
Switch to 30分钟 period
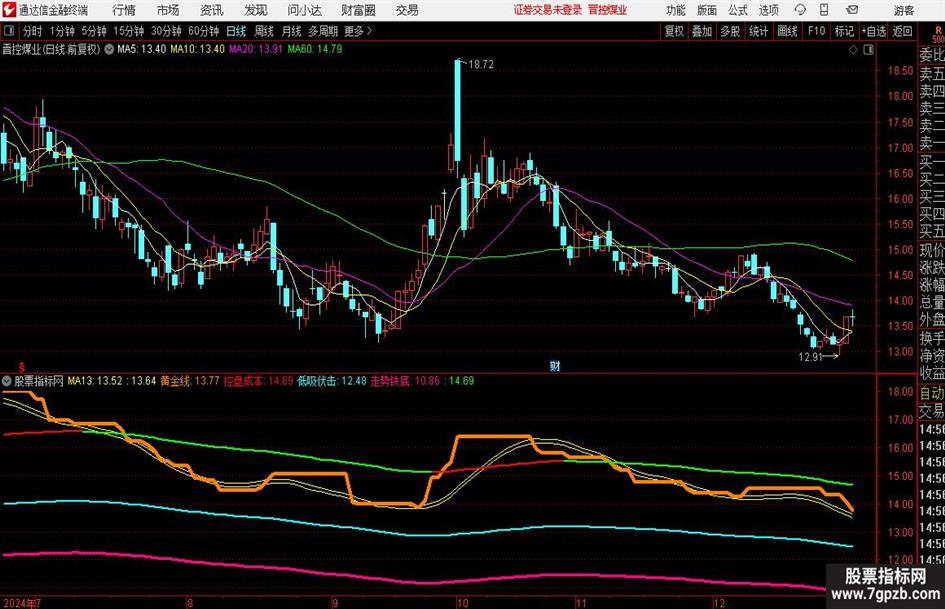click(x=166, y=31)
